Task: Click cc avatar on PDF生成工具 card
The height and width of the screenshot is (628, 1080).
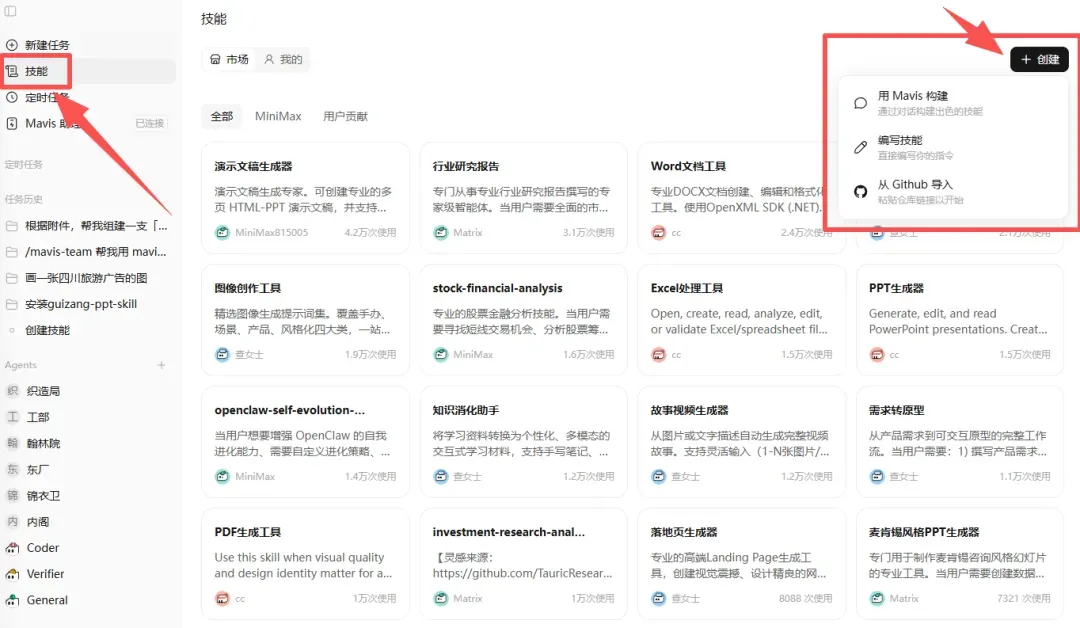Action: click(222, 598)
